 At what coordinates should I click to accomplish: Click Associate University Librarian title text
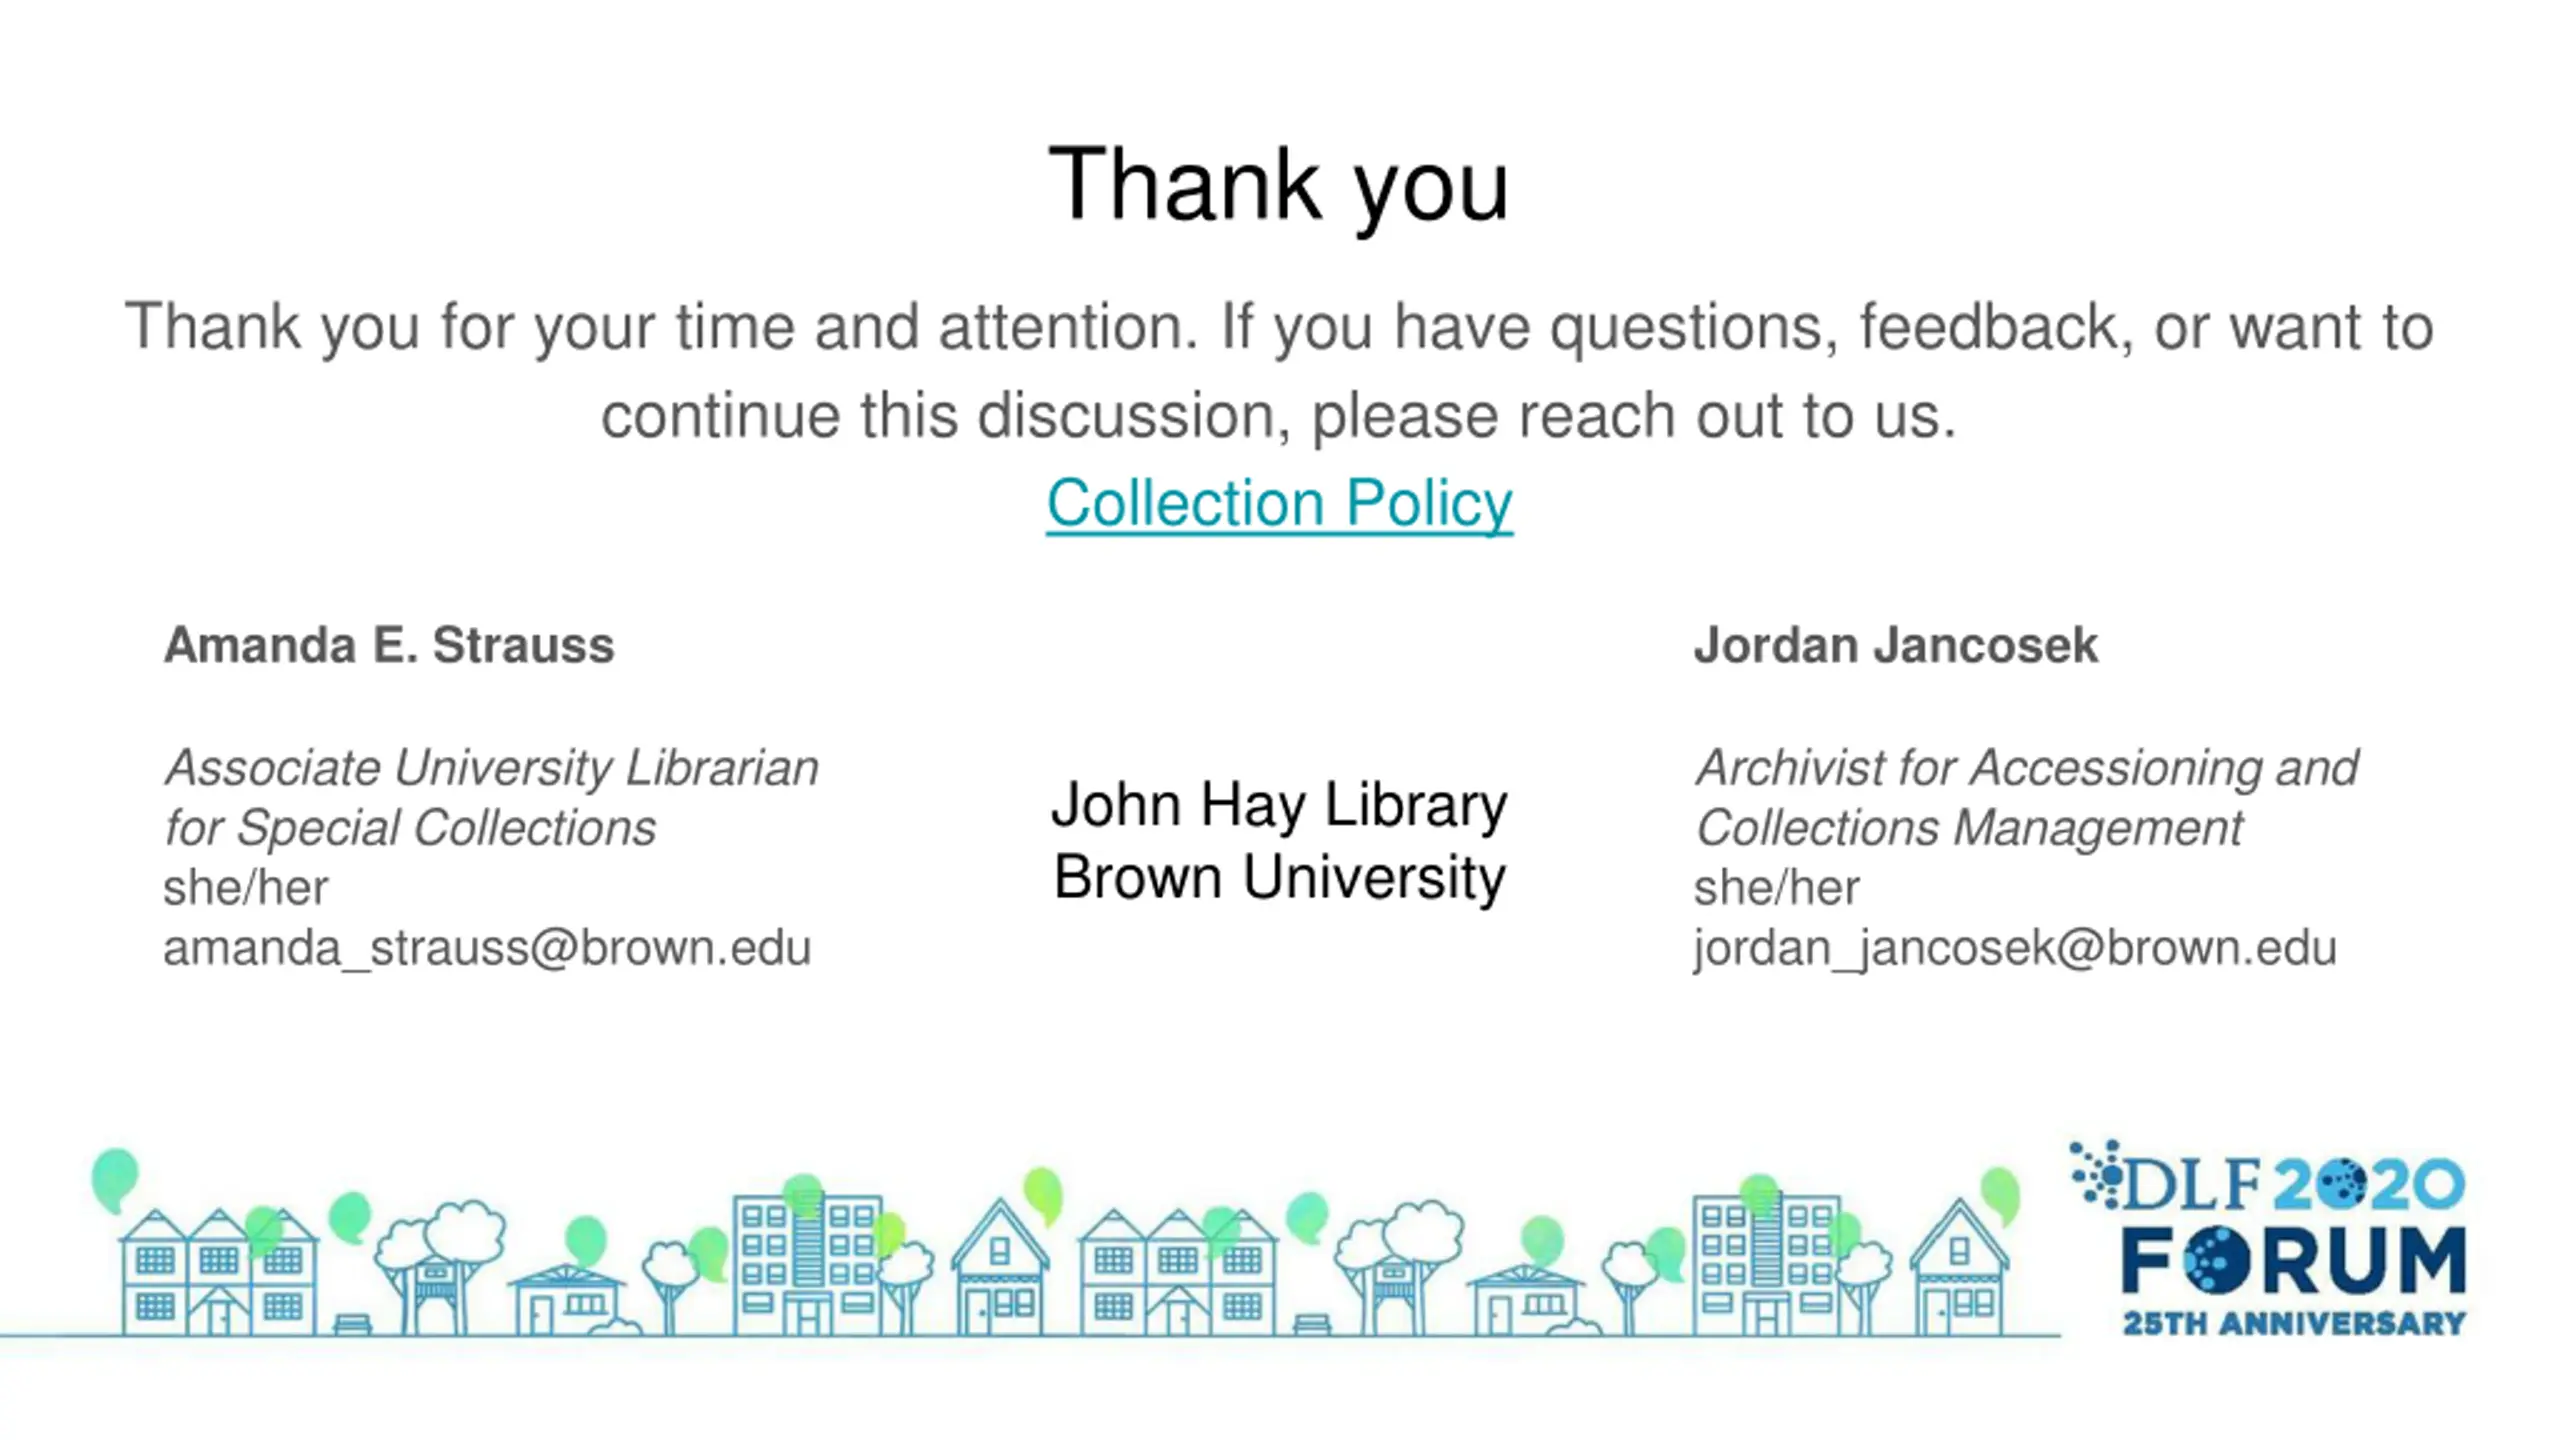[x=491, y=768]
